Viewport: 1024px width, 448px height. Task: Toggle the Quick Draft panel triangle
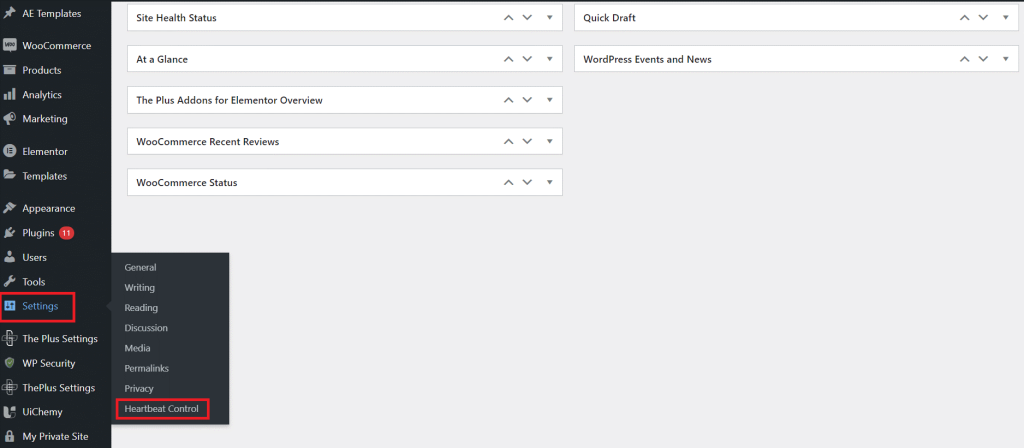click(x=1006, y=18)
